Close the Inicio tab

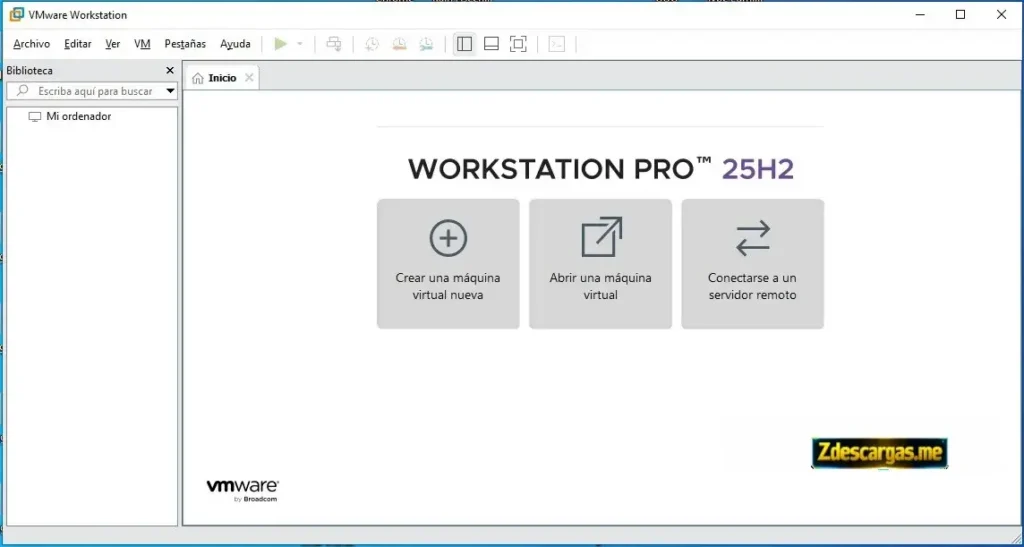249,78
